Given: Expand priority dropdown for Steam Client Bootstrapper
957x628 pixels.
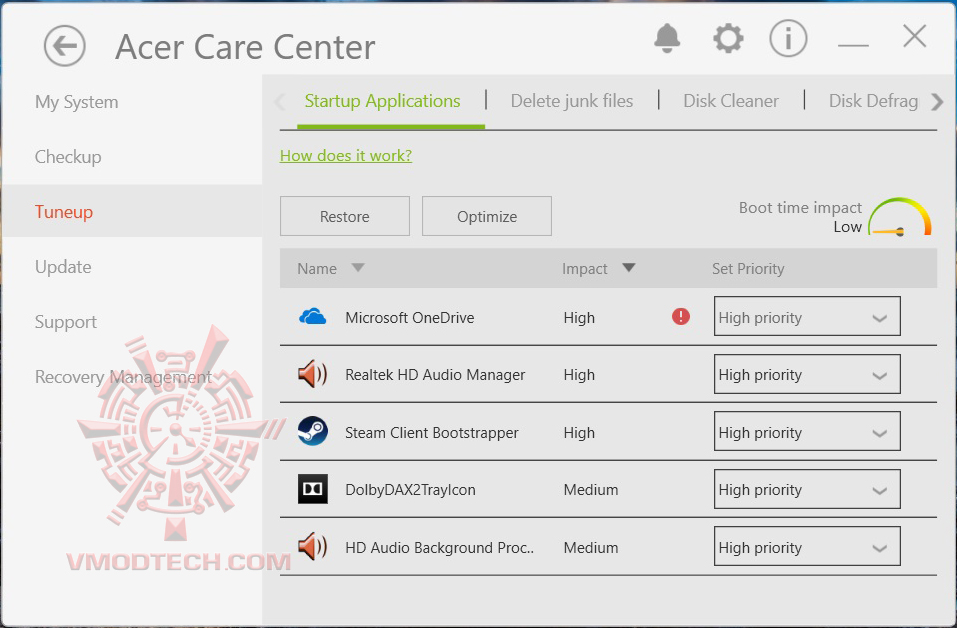Looking at the screenshot, I should [x=807, y=432].
